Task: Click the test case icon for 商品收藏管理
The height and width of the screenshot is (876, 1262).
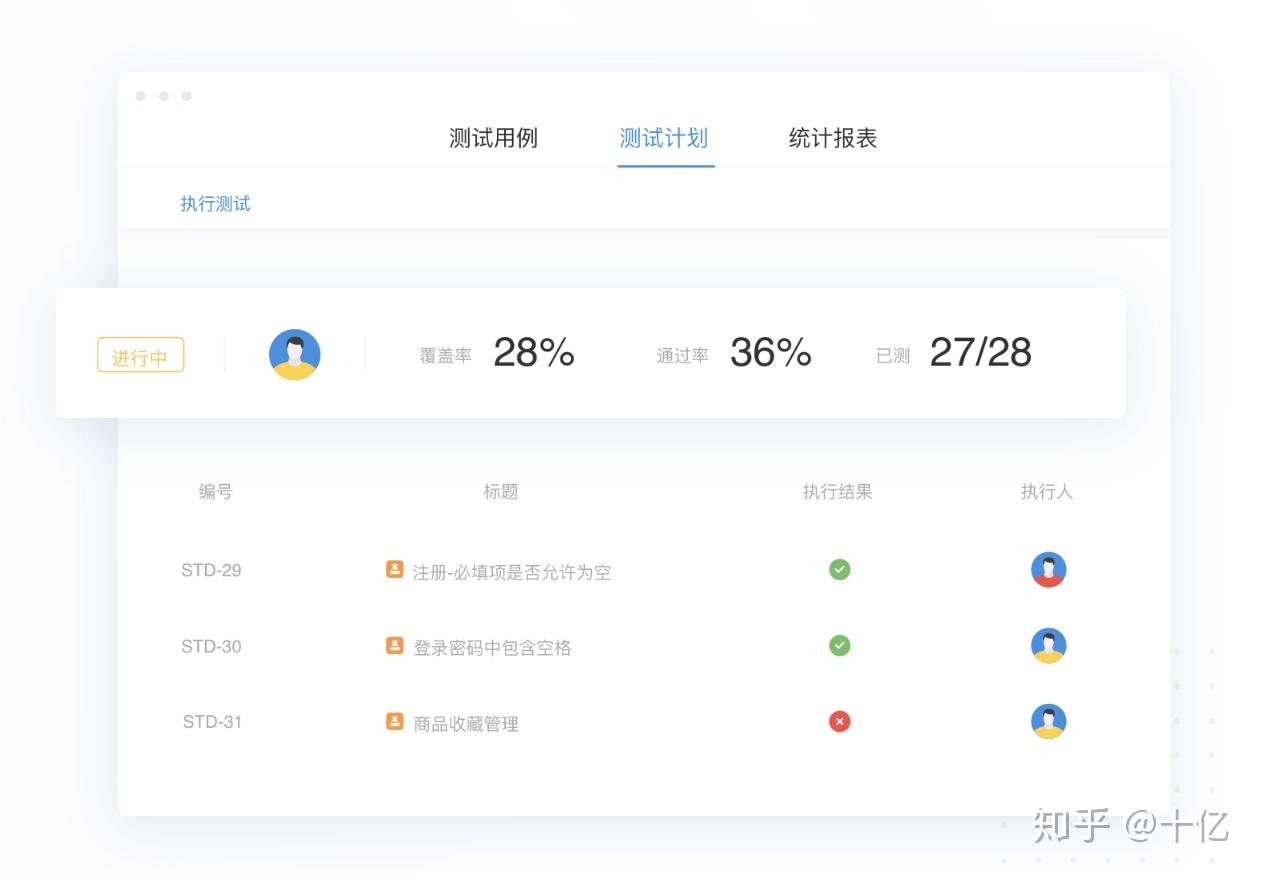Action: [393, 722]
